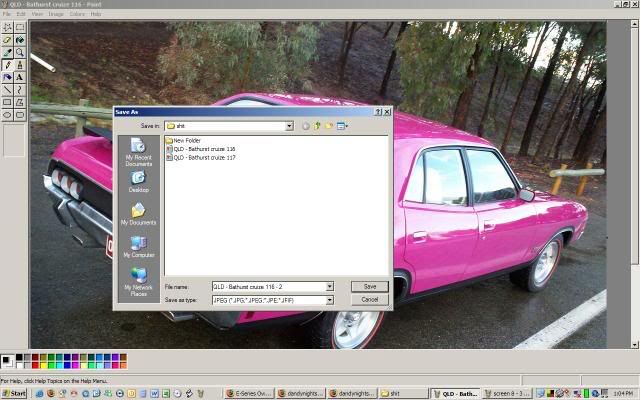The width and height of the screenshot is (640, 400).
Task: Go back using the Save As back icon
Action: coord(306,126)
